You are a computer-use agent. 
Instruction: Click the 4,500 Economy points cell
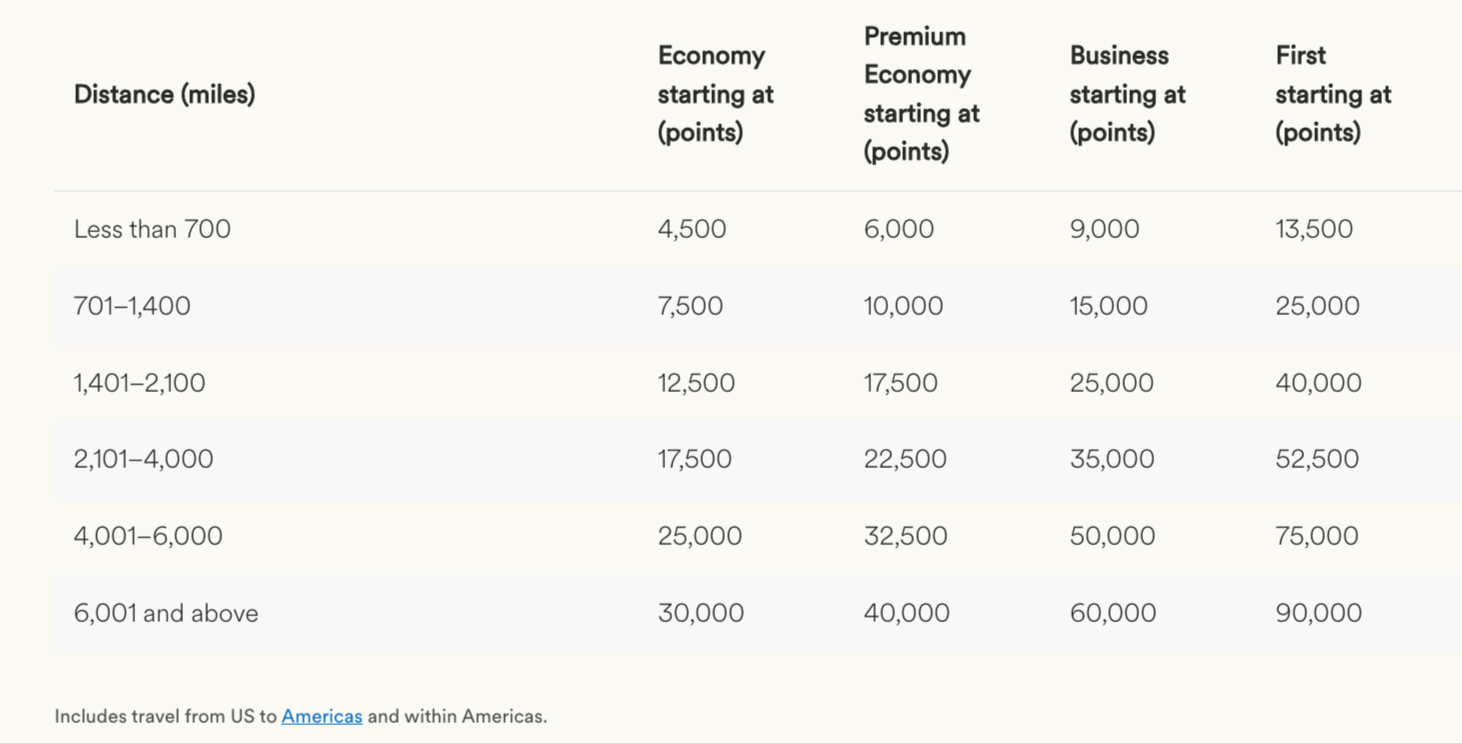(692, 229)
